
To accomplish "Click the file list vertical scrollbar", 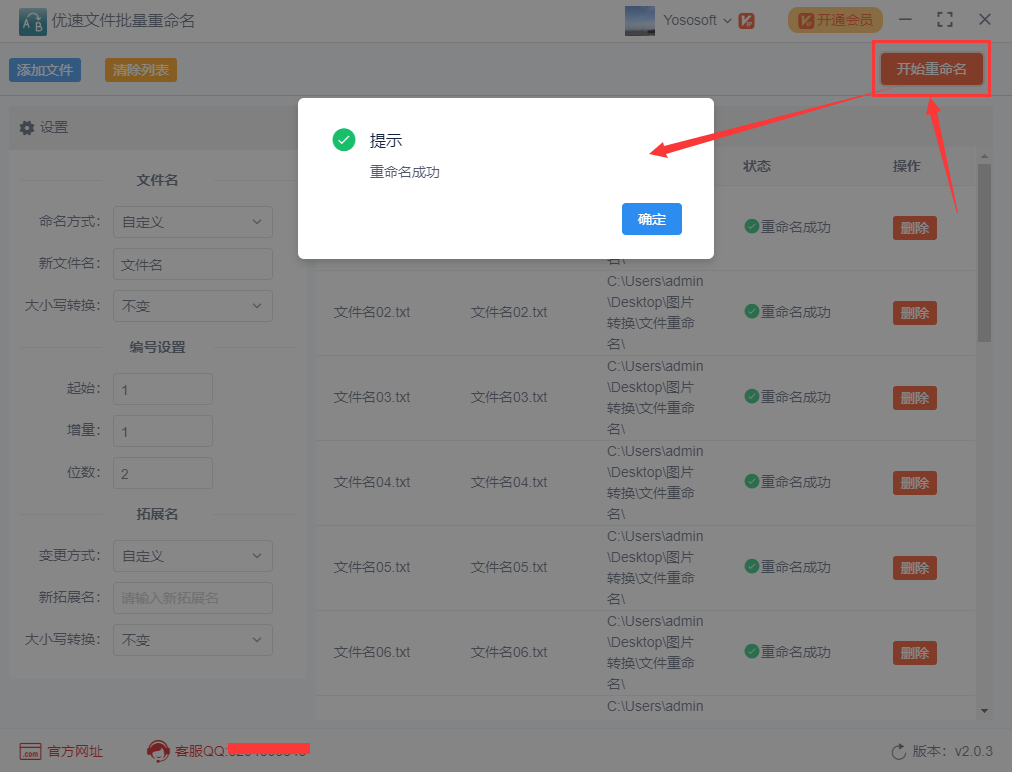I will [x=984, y=253].
